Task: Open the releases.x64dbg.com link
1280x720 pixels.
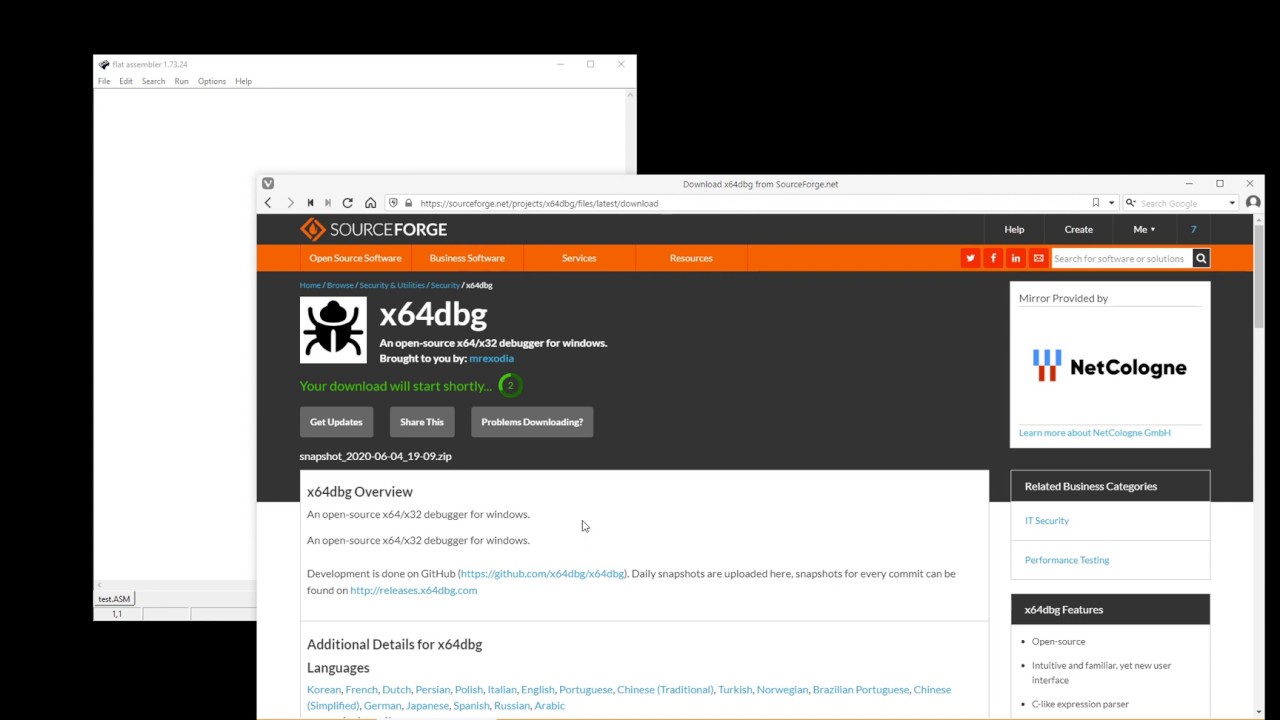Action: point(413,590)
